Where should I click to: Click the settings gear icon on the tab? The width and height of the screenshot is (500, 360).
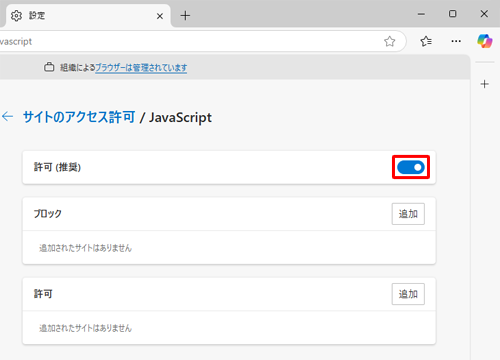(16, 15)
